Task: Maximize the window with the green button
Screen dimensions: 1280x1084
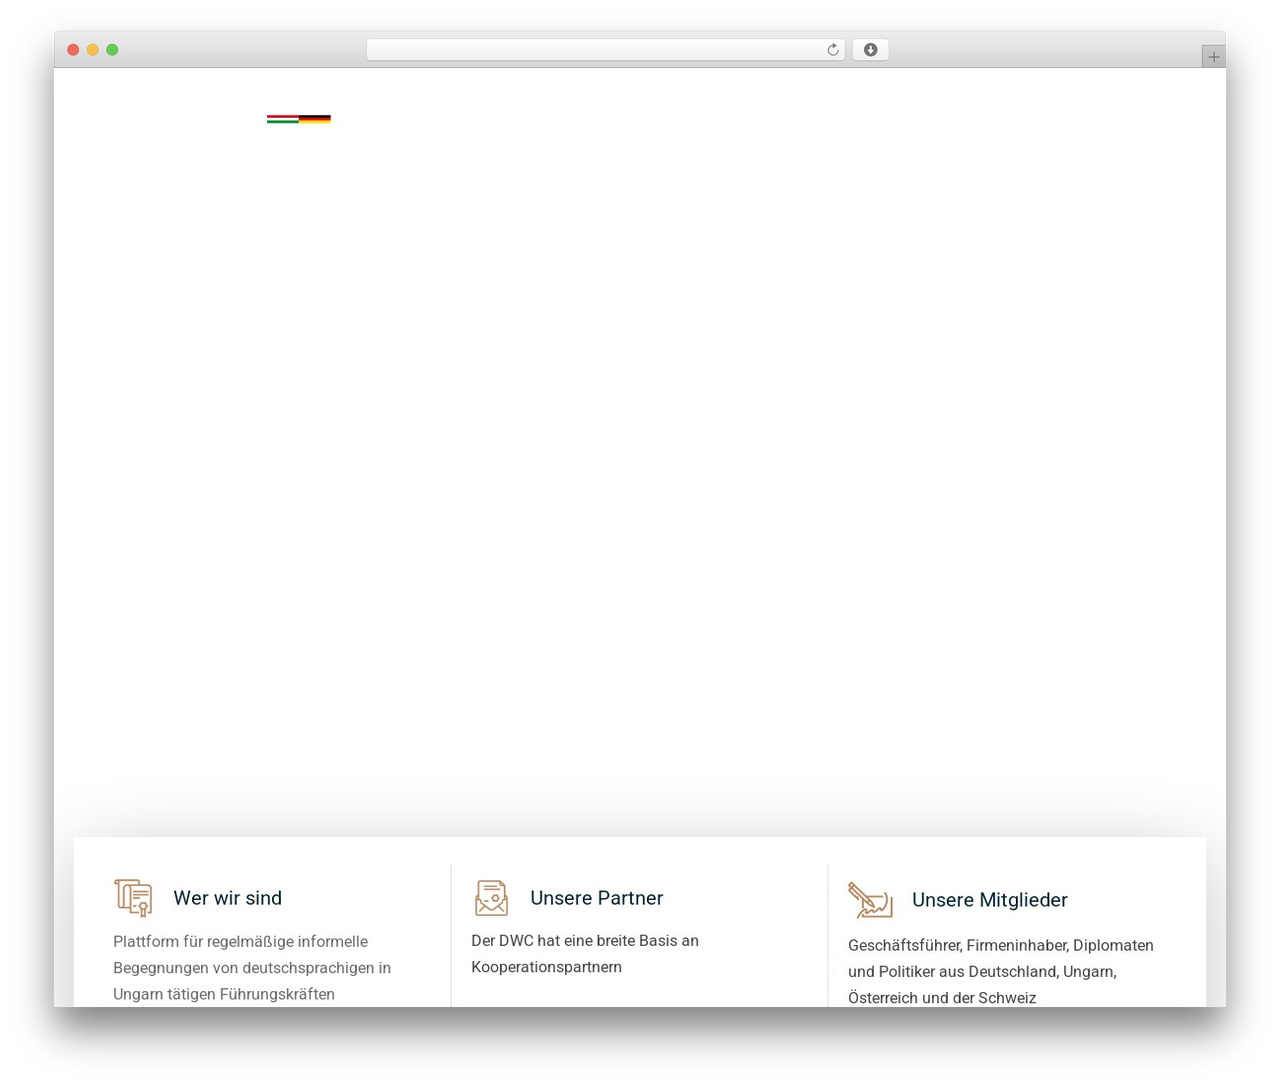Action: (112, 50)
